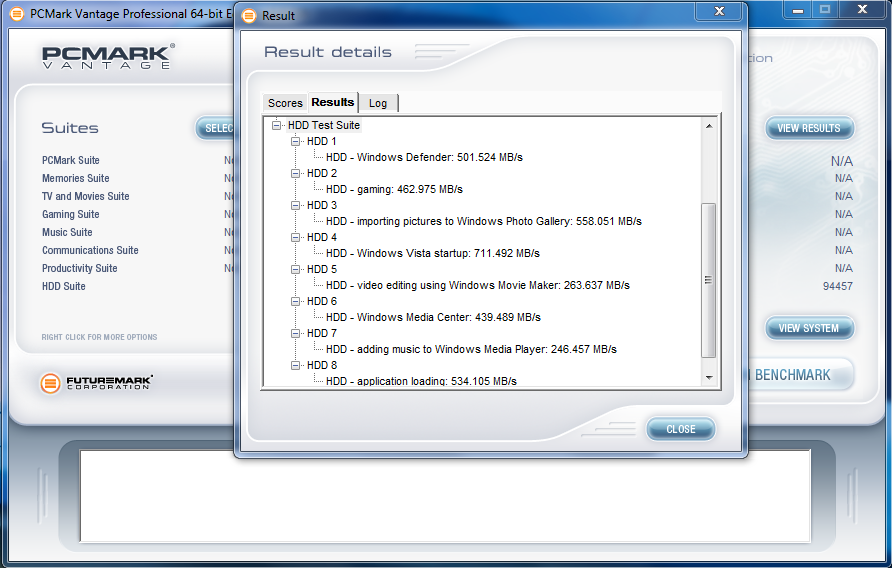Click VIEW SYSTEM in main window
The width and height of the screenshot is (892, 568).
click(809, 328)
